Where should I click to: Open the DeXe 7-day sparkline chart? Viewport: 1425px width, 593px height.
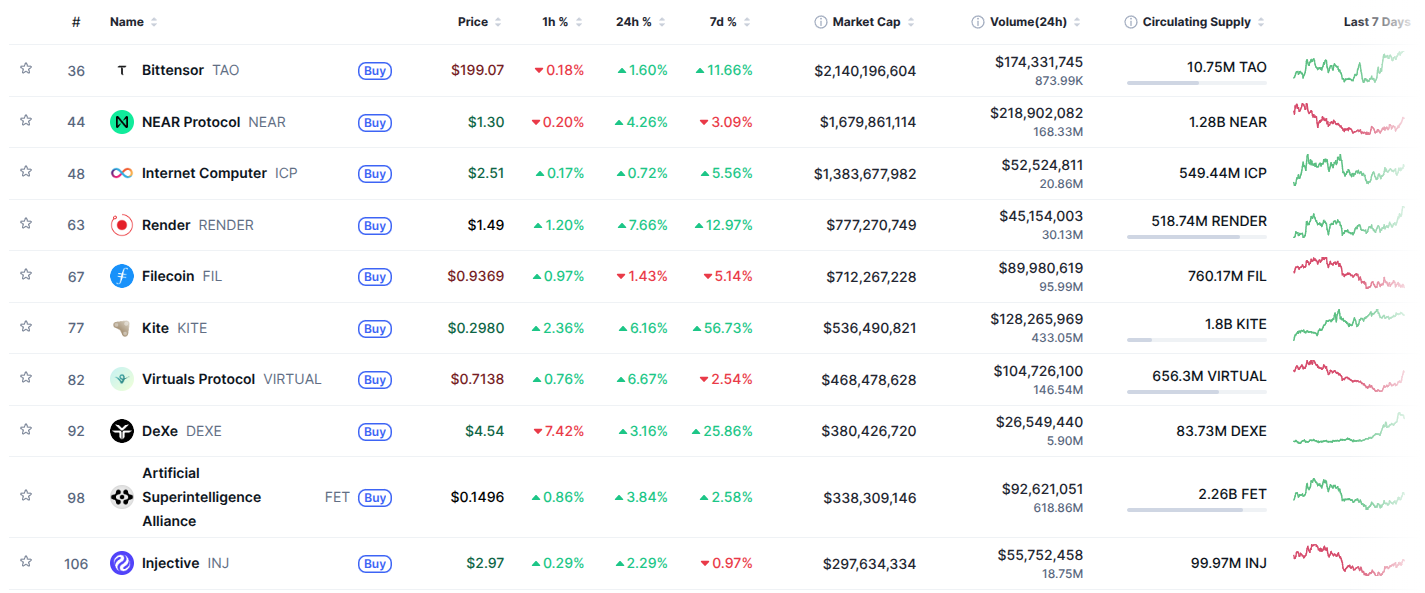pyautogui.click(x=1348, y=430)
